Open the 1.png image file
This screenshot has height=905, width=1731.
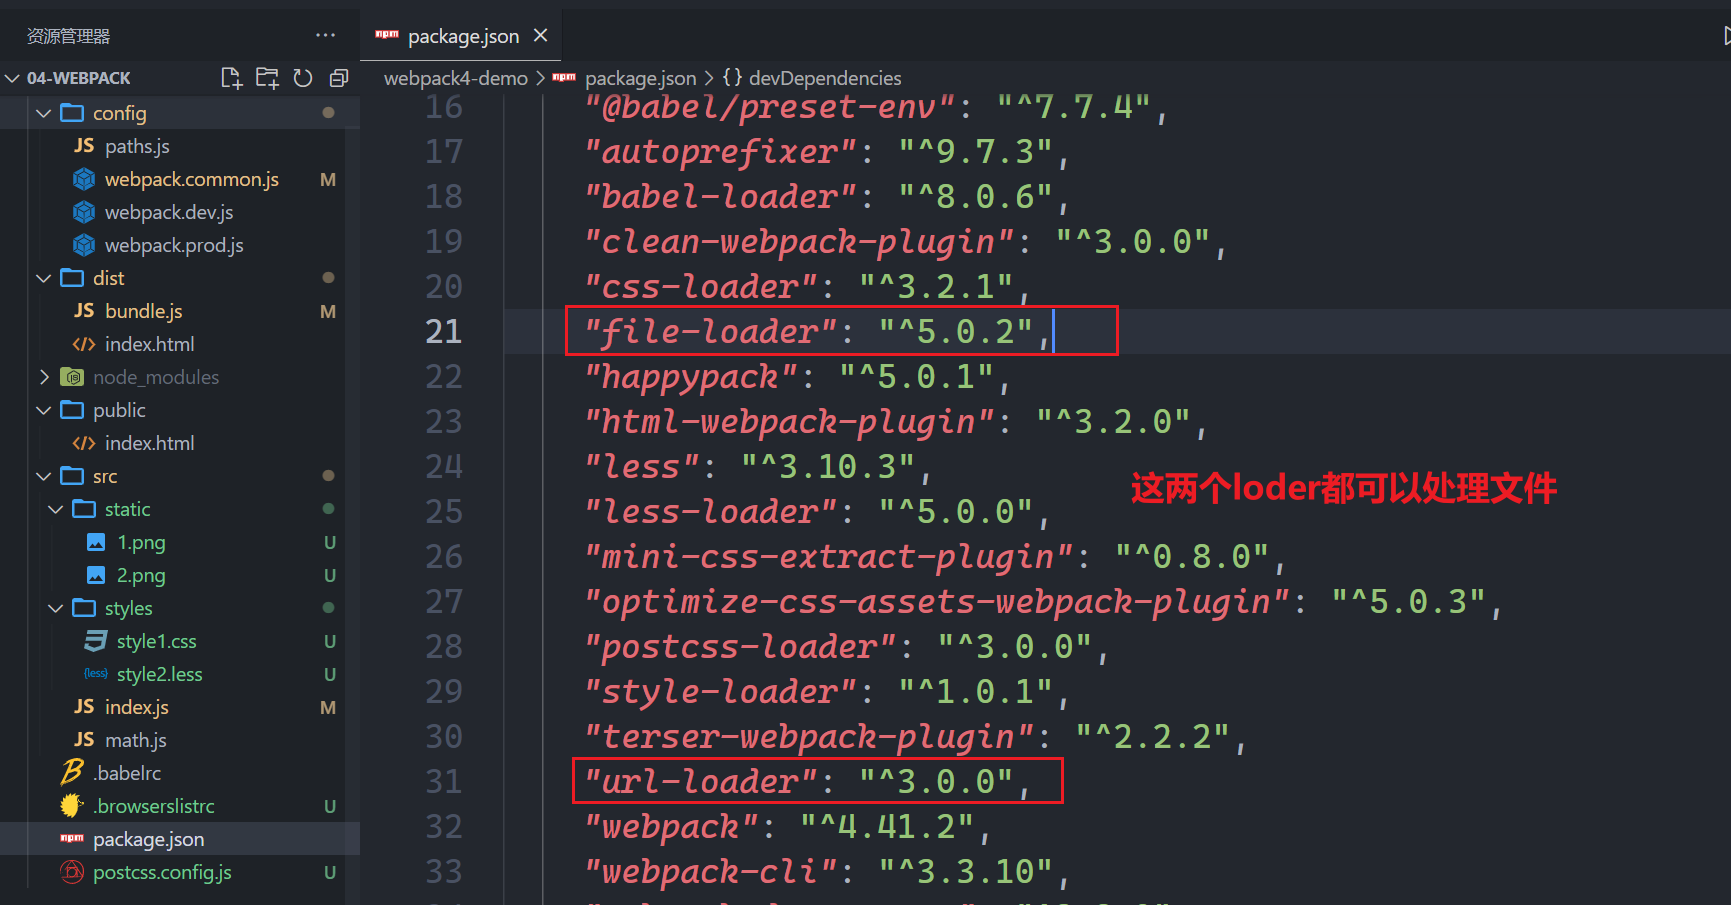coord(141,542)
